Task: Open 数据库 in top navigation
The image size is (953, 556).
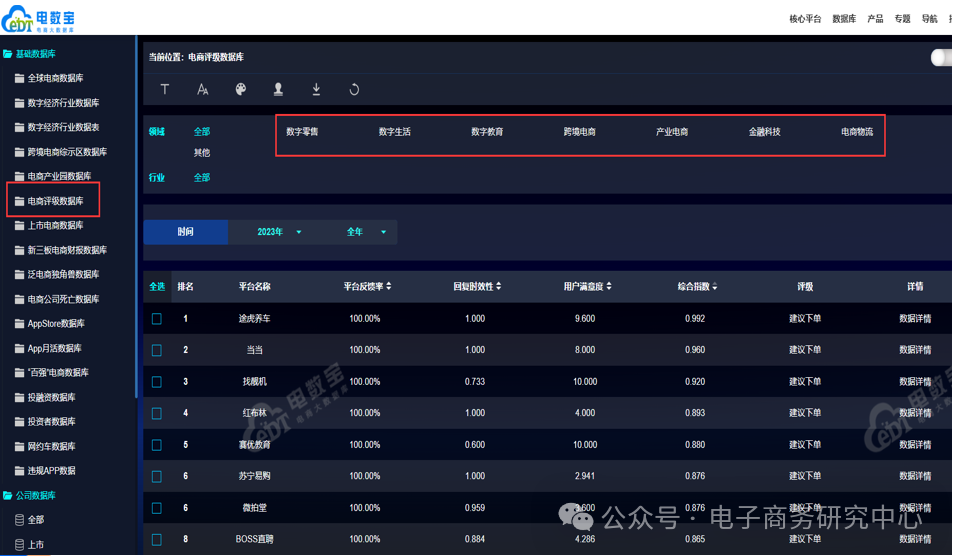Action: pyautogui.click(x=844, y=19)
